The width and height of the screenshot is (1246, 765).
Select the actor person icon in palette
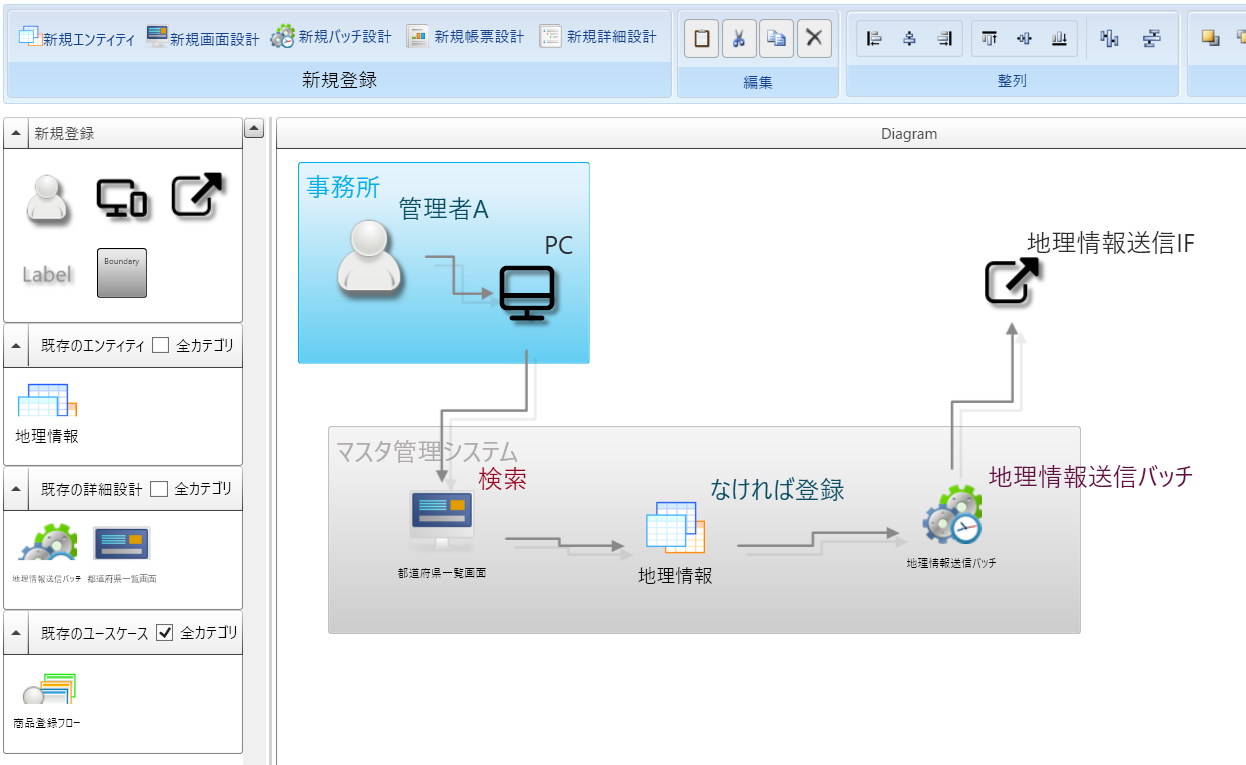46,197
